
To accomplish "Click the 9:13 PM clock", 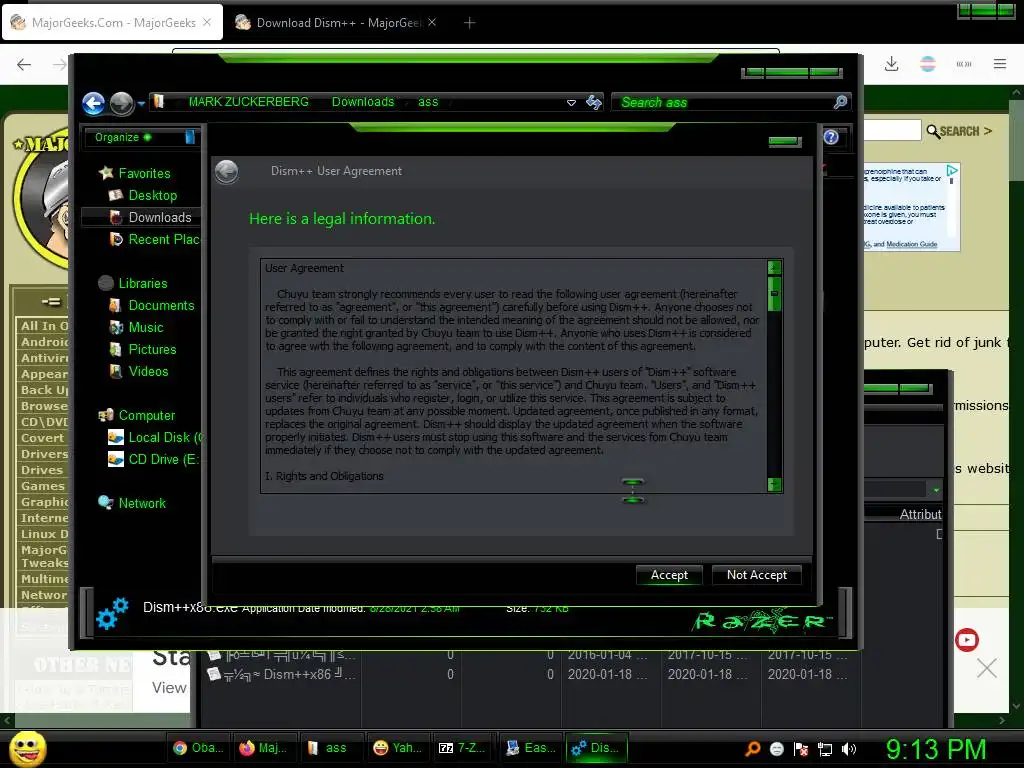I will (x=936, y=749).
